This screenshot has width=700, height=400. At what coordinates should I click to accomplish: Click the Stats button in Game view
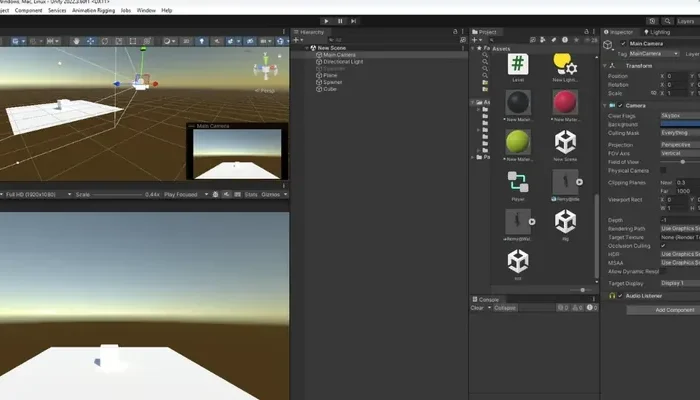point(251,195)
